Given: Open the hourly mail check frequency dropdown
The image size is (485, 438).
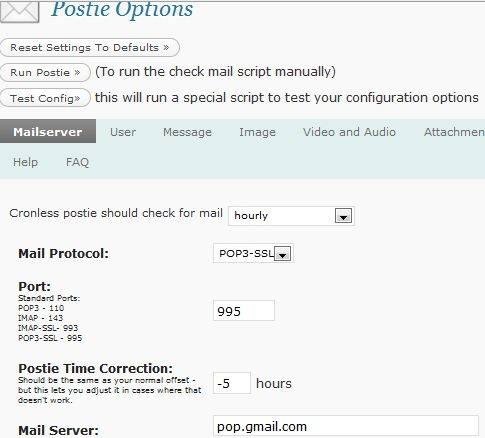Looking at the screenshot, I should pyautogui.click(x=291, y=216).
